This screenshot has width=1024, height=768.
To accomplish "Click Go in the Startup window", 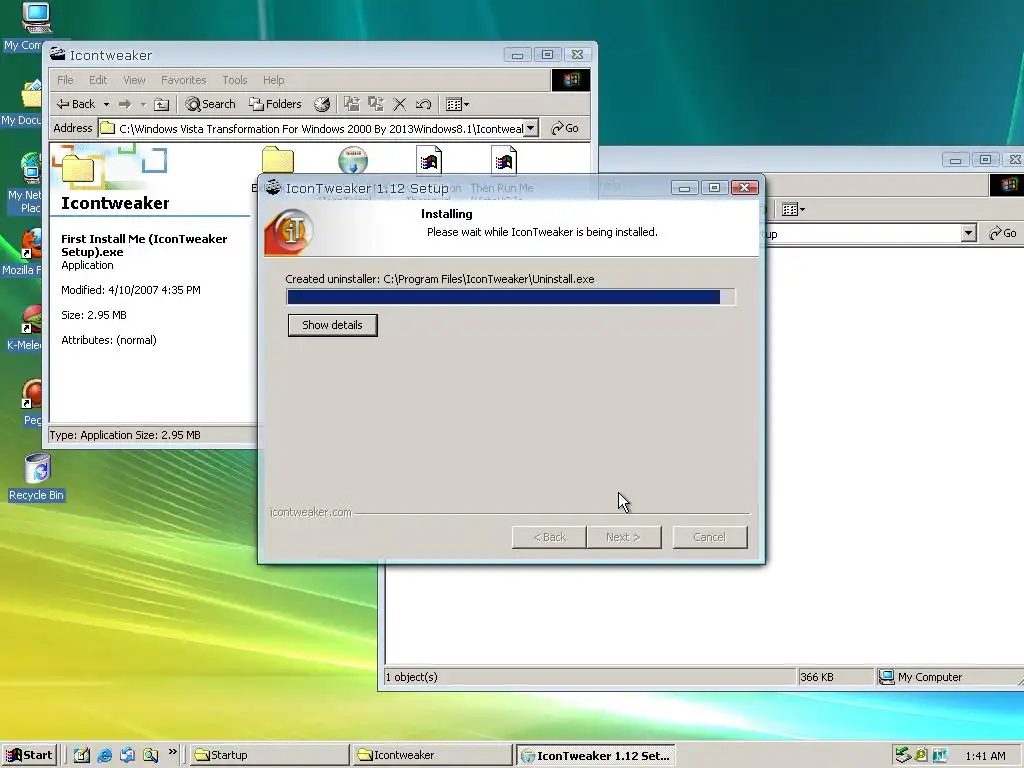I will (x=1002, y=233).
